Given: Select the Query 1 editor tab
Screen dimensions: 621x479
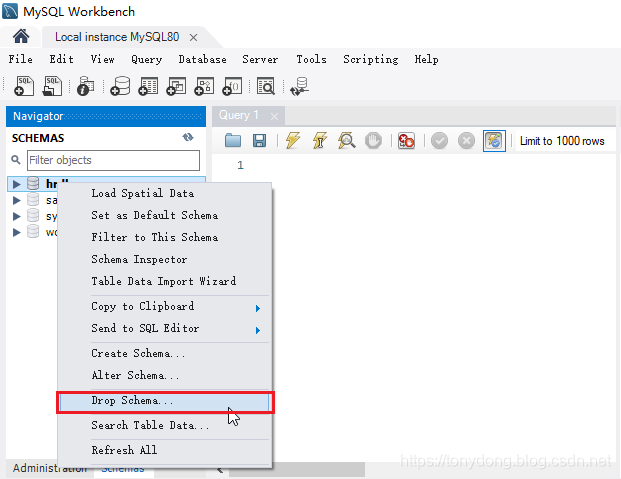Looking at the screenshot, I should coord(238,115).
